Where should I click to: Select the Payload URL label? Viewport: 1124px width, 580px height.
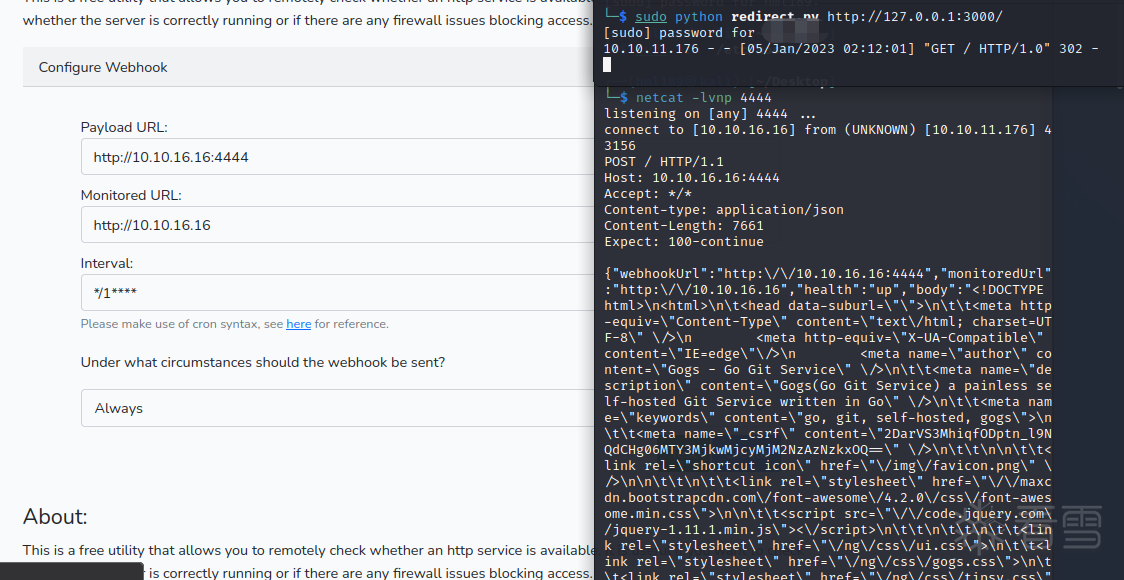pyautogui.click(x=124, y=128)
